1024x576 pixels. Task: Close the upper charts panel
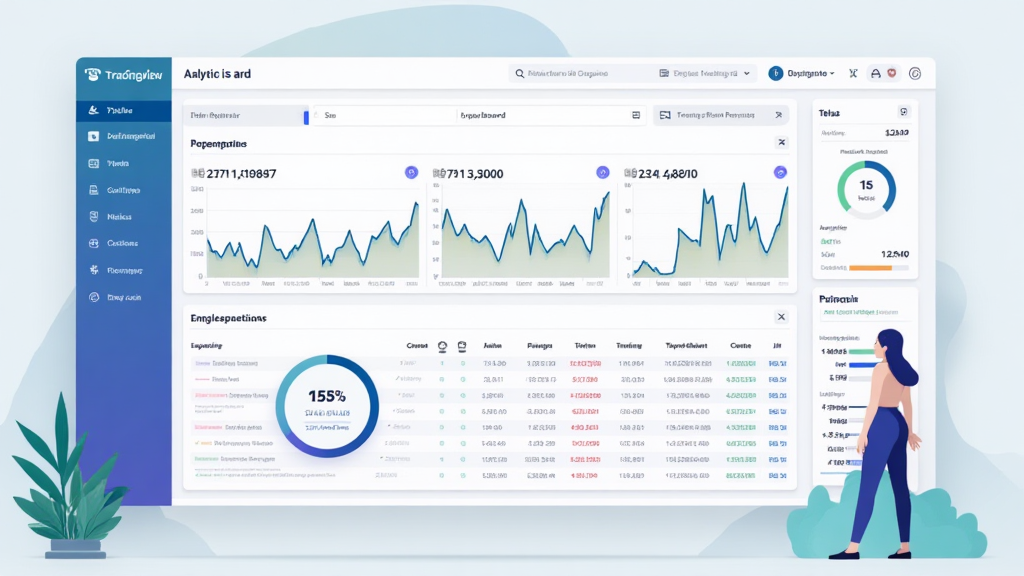click(781, 143)
